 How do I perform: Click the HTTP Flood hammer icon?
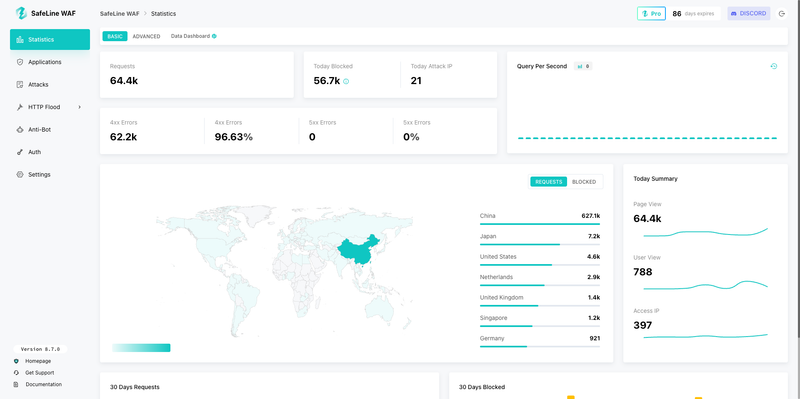[x=20, y=107]
